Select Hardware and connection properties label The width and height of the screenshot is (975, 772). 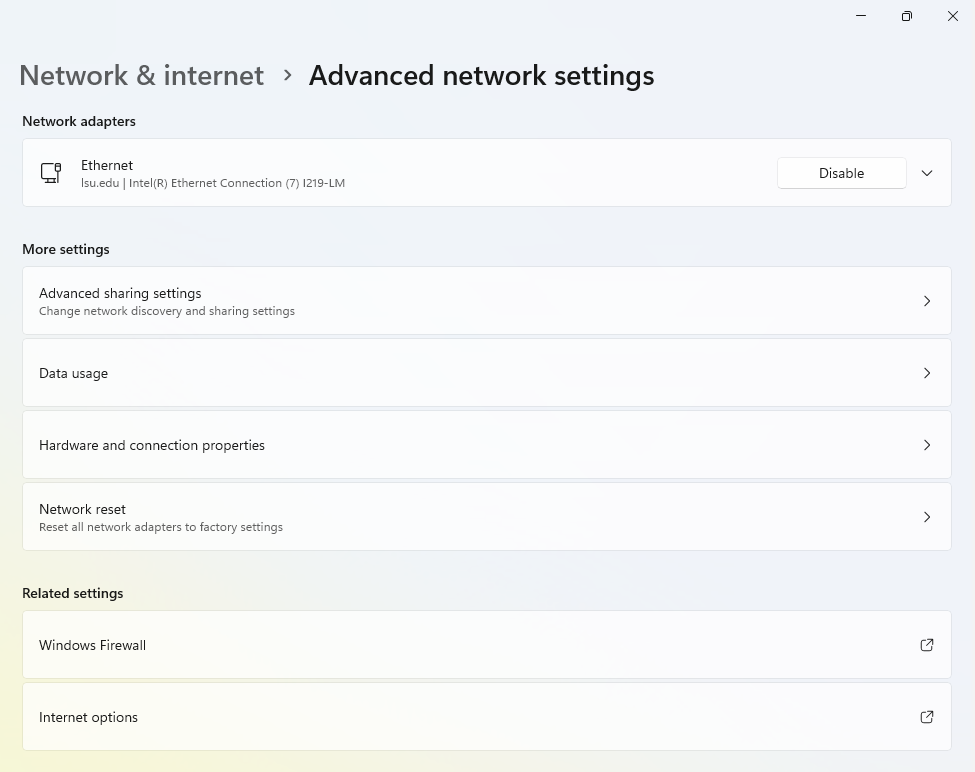click(152, 445)
